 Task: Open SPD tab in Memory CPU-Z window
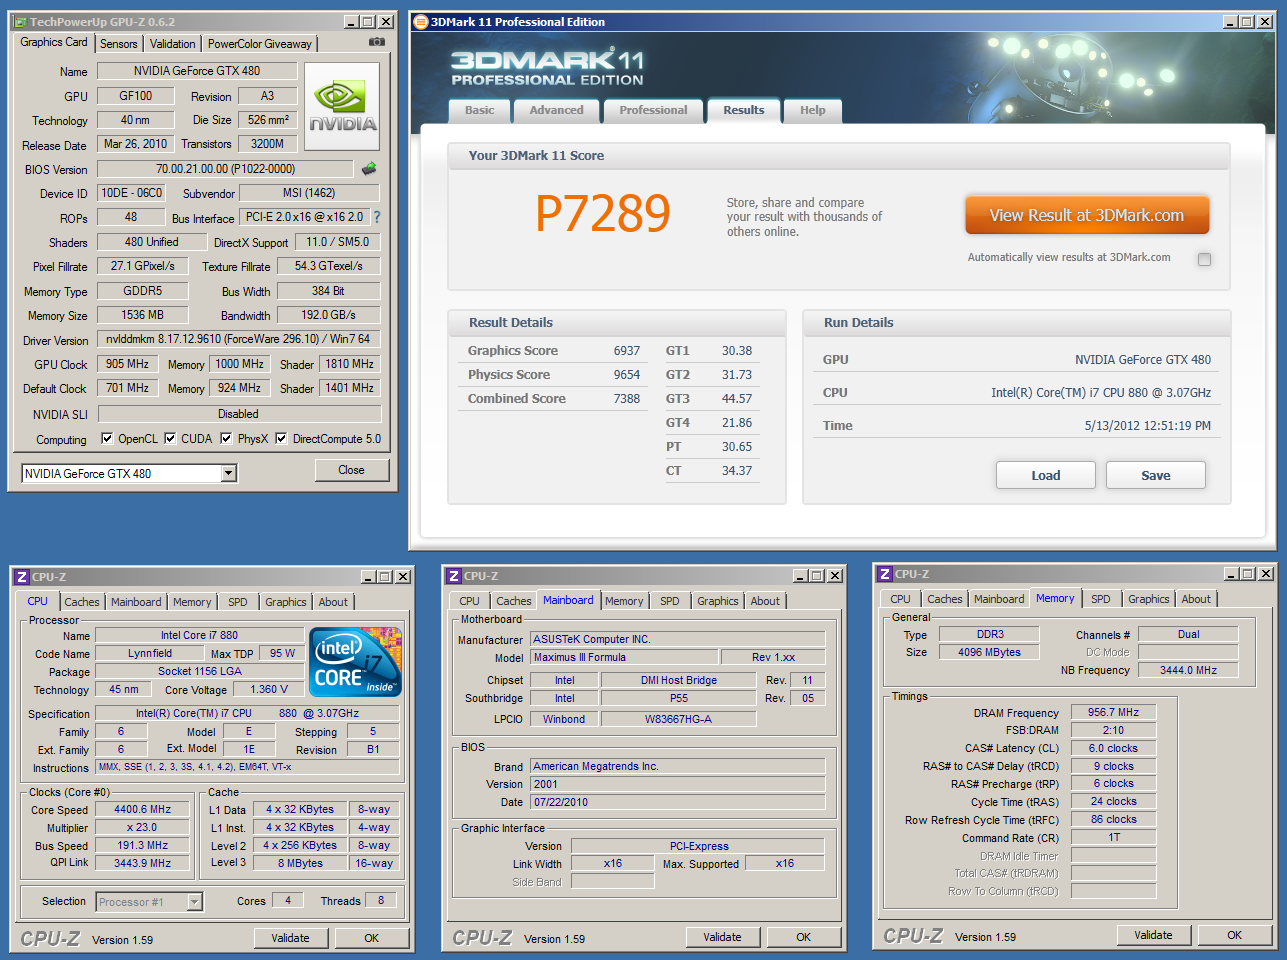tap(1101, 599)
